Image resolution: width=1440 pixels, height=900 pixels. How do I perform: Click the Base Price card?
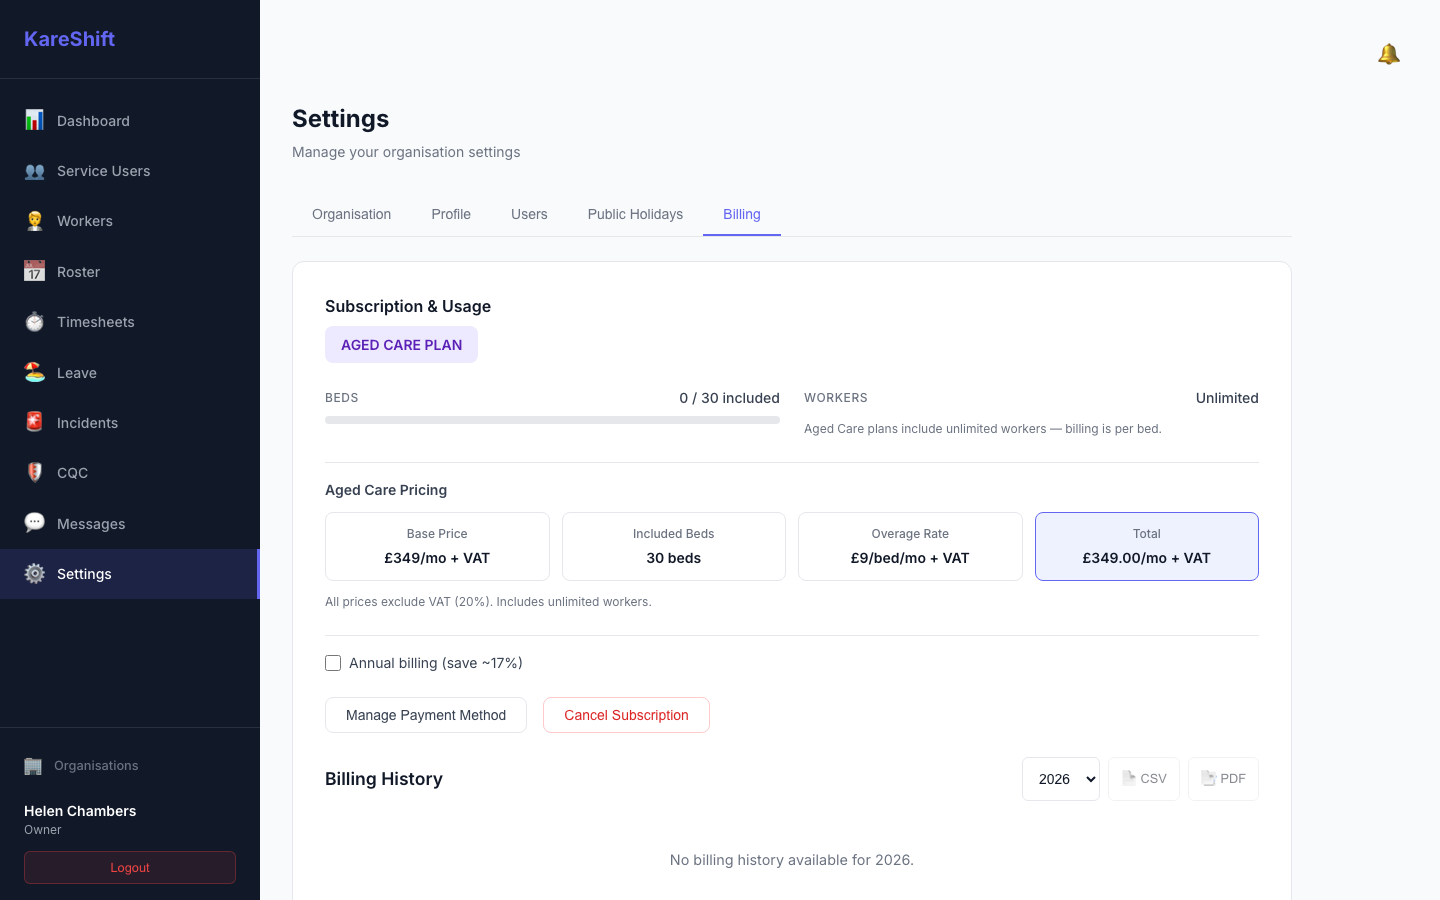pyautogui.click(x=437, y=546)
